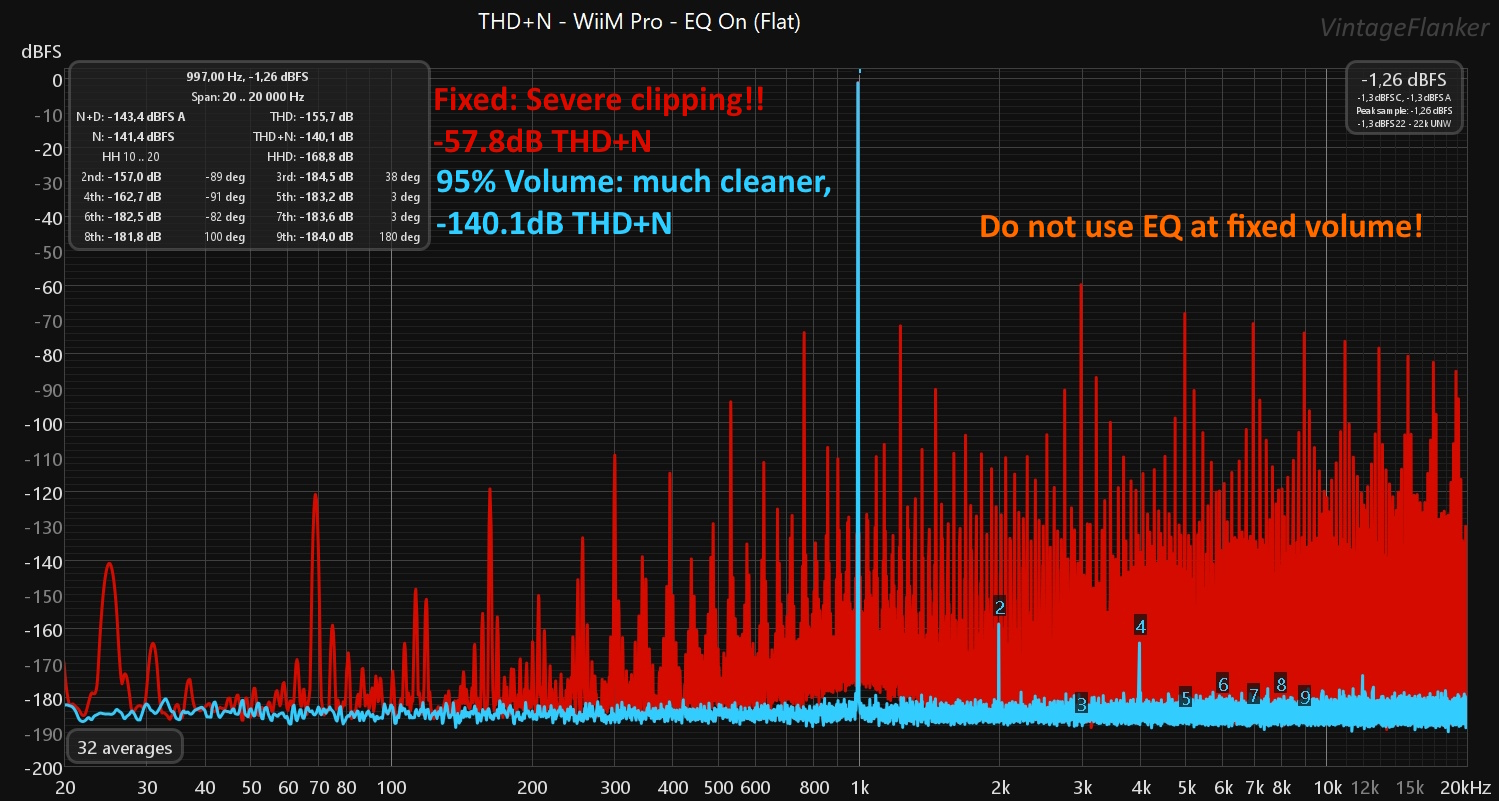Image resolution: width=1499 pixels, height=801 pixels.
Task: Click the "-82 deg" phase of 6th harmonic
Action: pyautogui.click(x=225, y=217)
